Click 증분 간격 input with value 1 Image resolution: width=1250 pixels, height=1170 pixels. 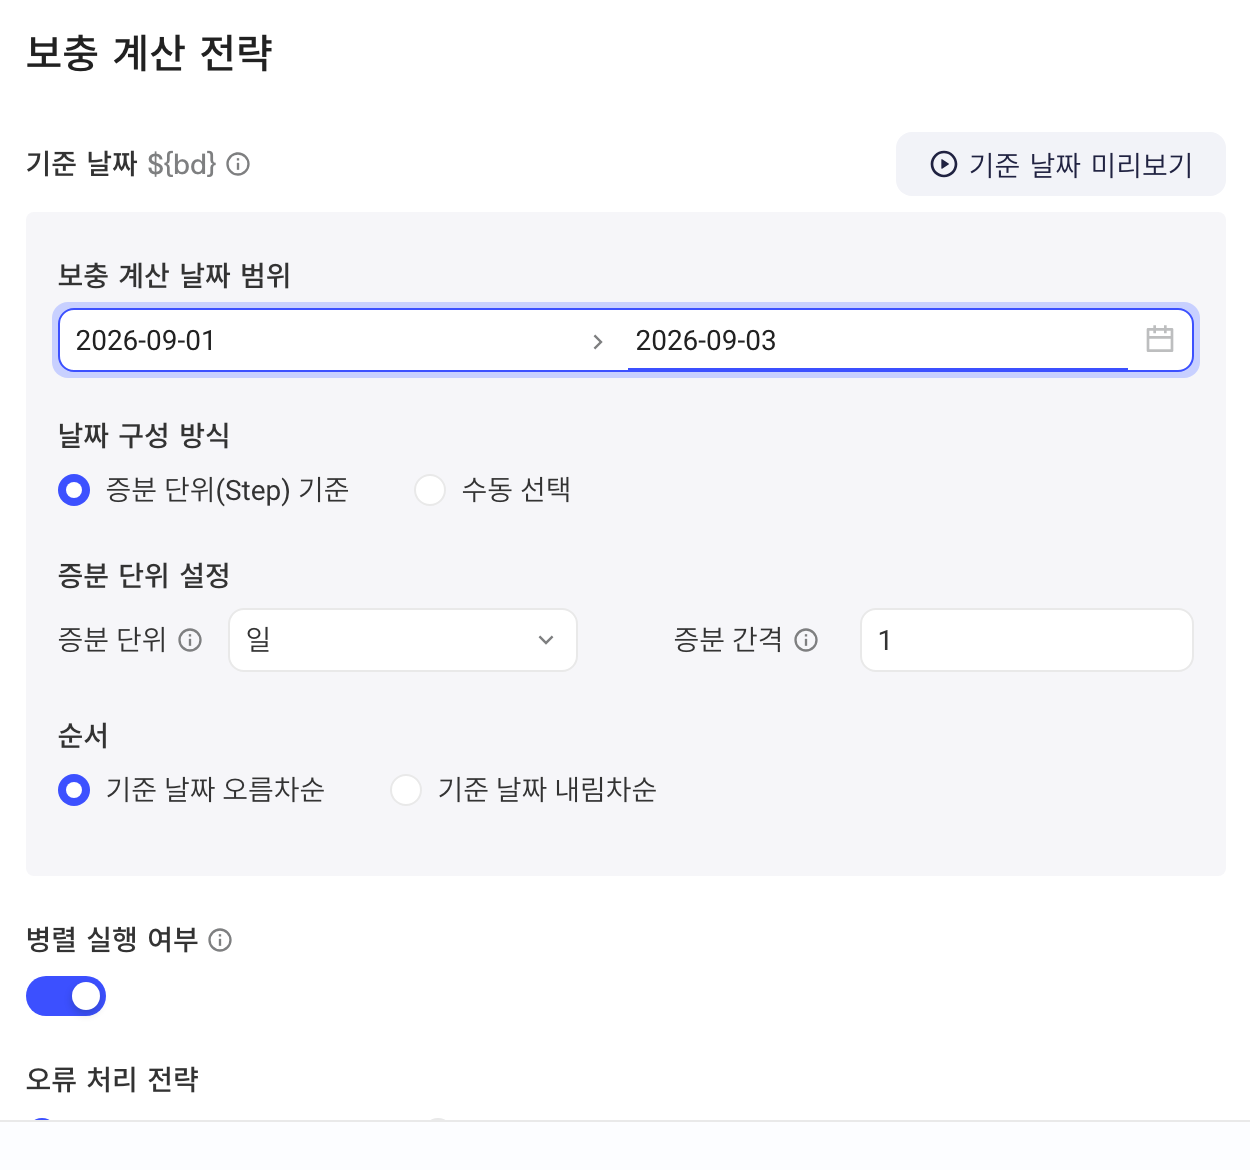1027,640
